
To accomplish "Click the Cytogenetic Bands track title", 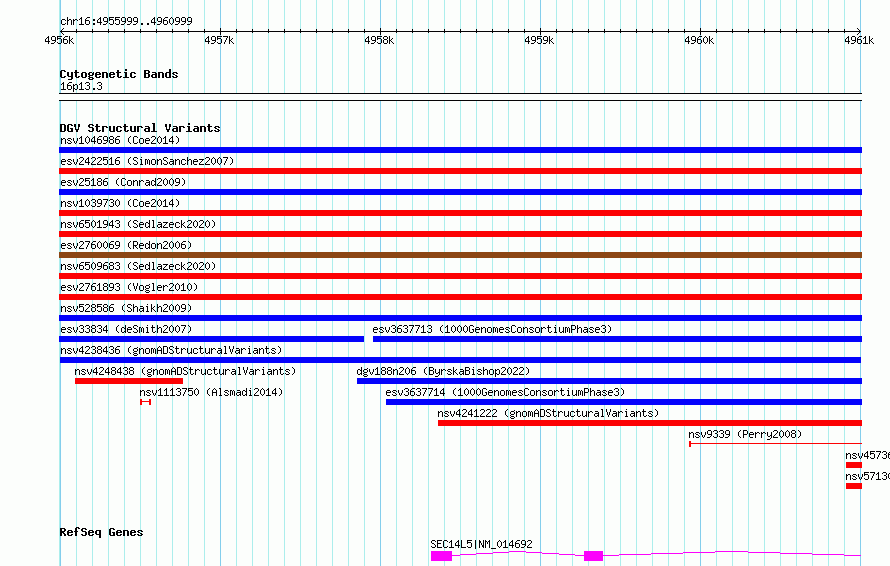I will point(119,74).
